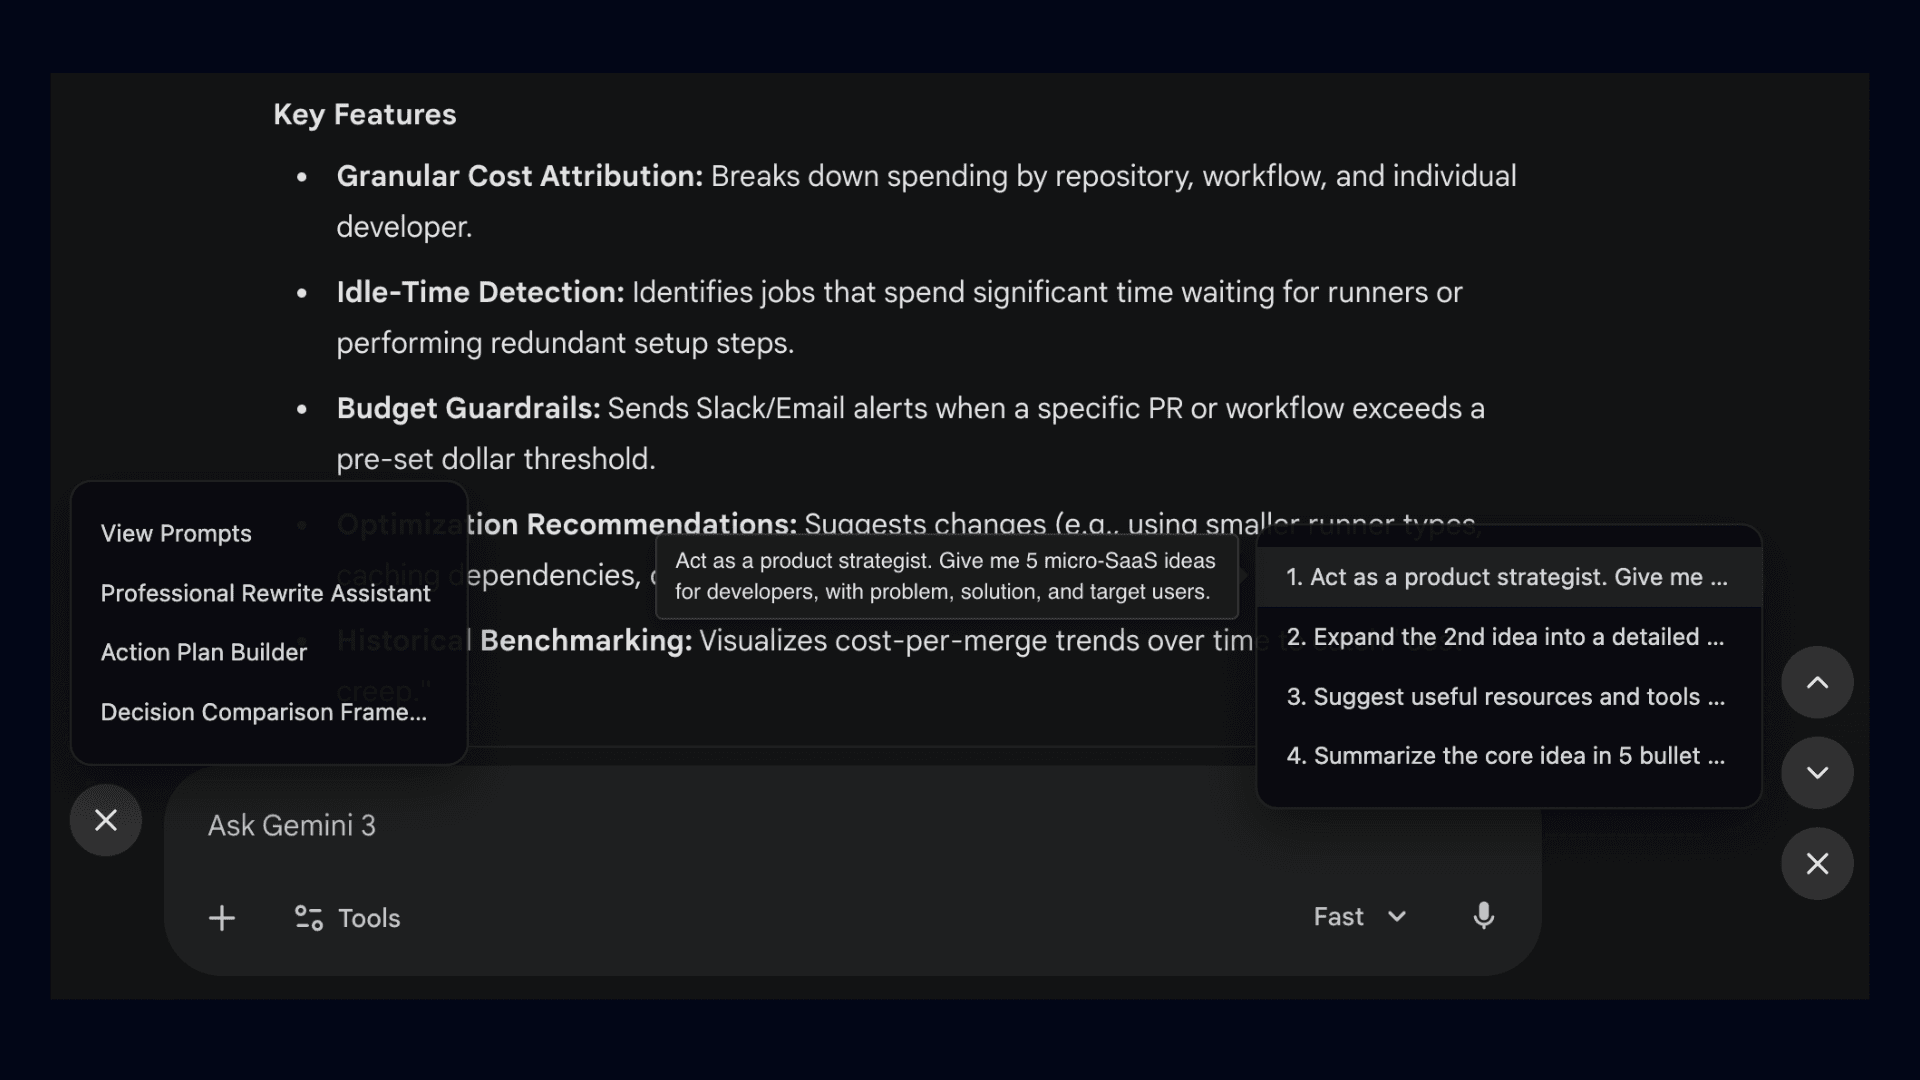The height and width of the screenshot is (1080, 1920).
Task: Close the prompts menu with left X button
Action: pos(106,820)
